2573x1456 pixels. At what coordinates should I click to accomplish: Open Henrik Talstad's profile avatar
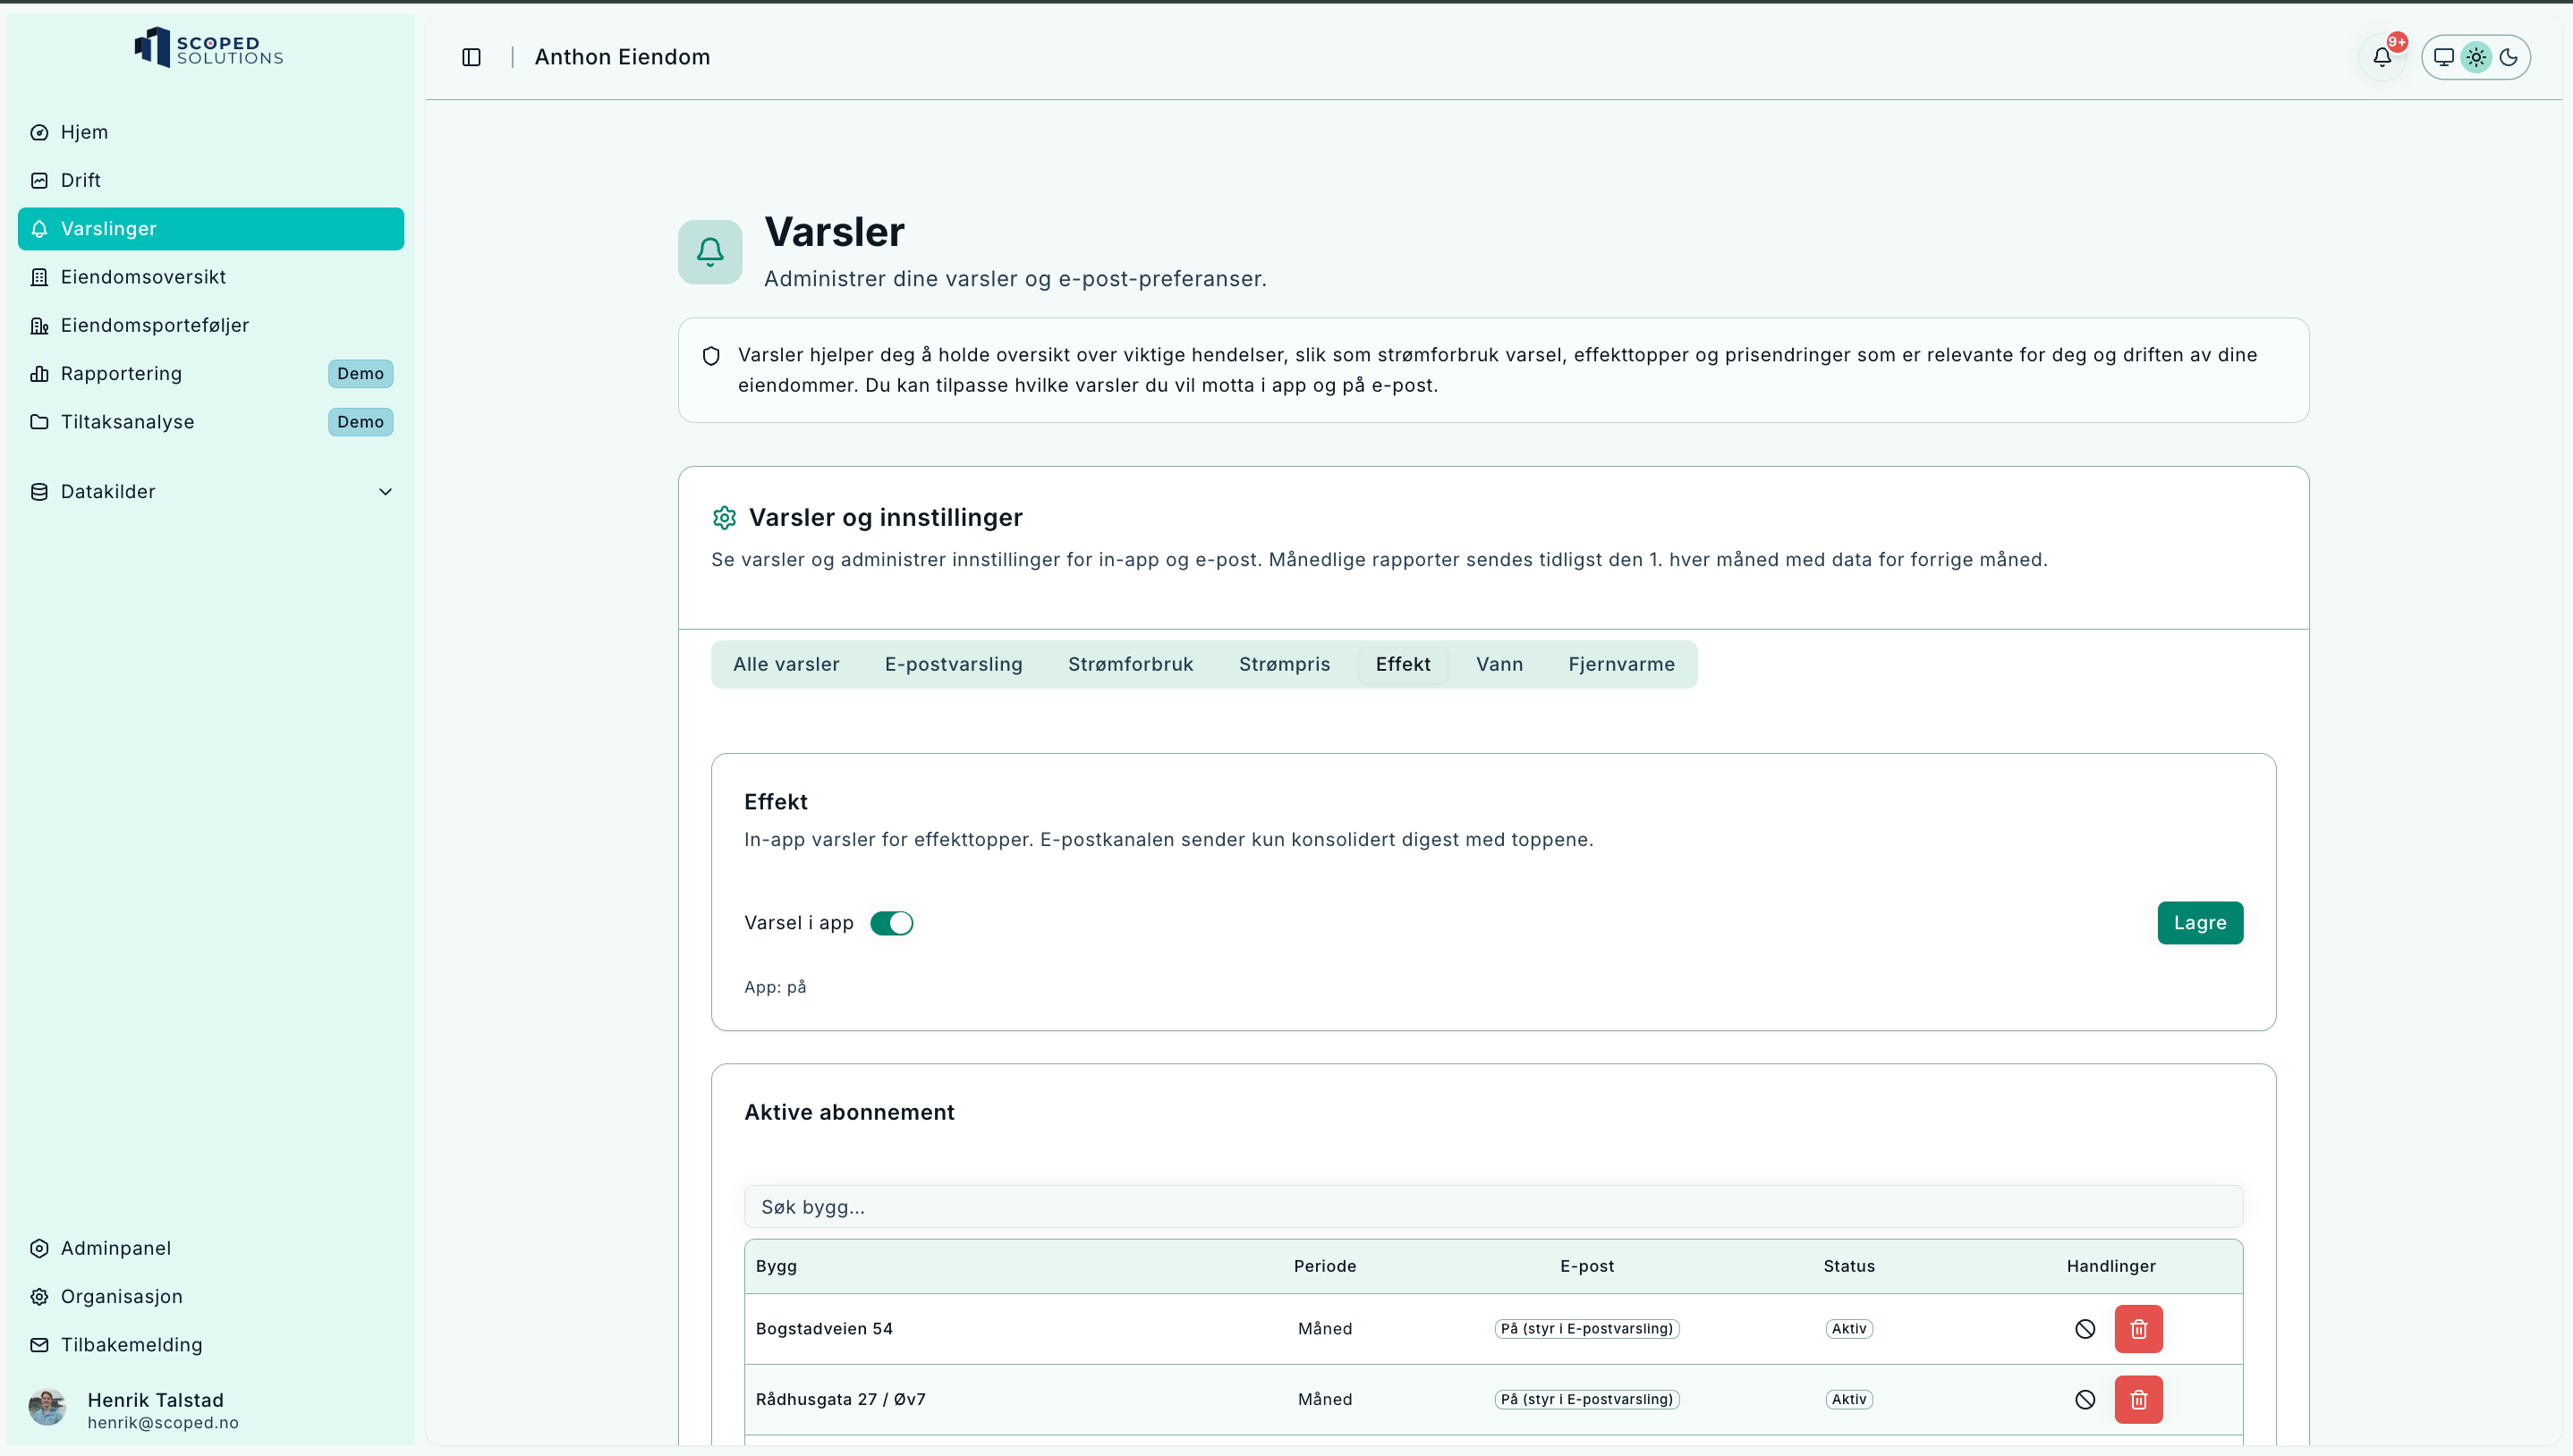click(x=47, y=1408)
